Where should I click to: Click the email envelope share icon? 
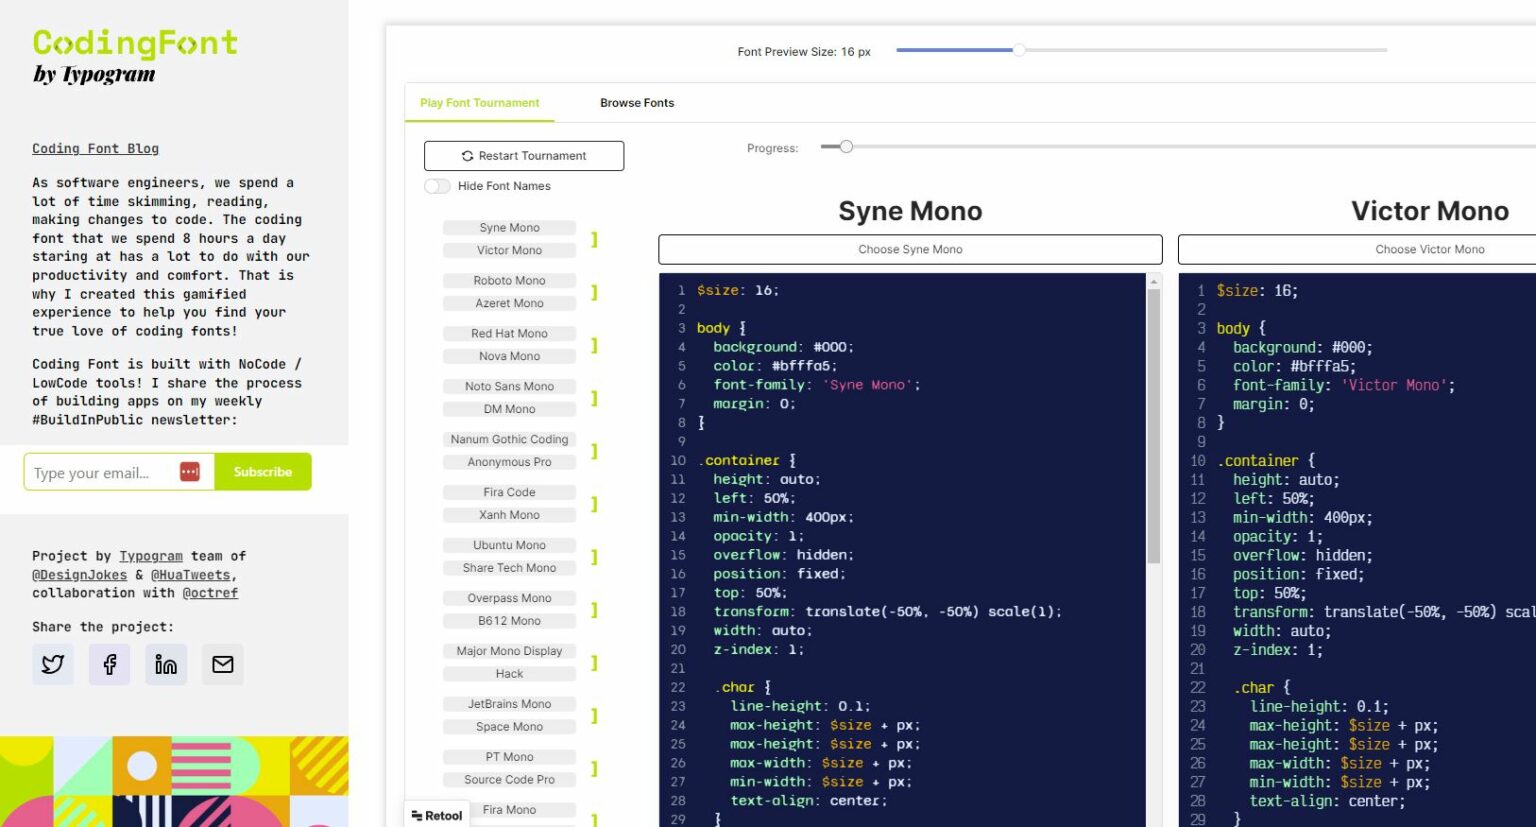222,664
